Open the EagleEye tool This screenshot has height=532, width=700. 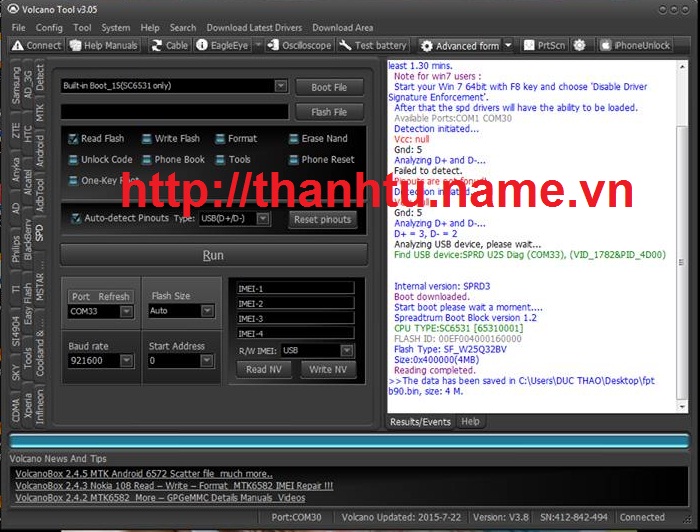click(222, 45)
